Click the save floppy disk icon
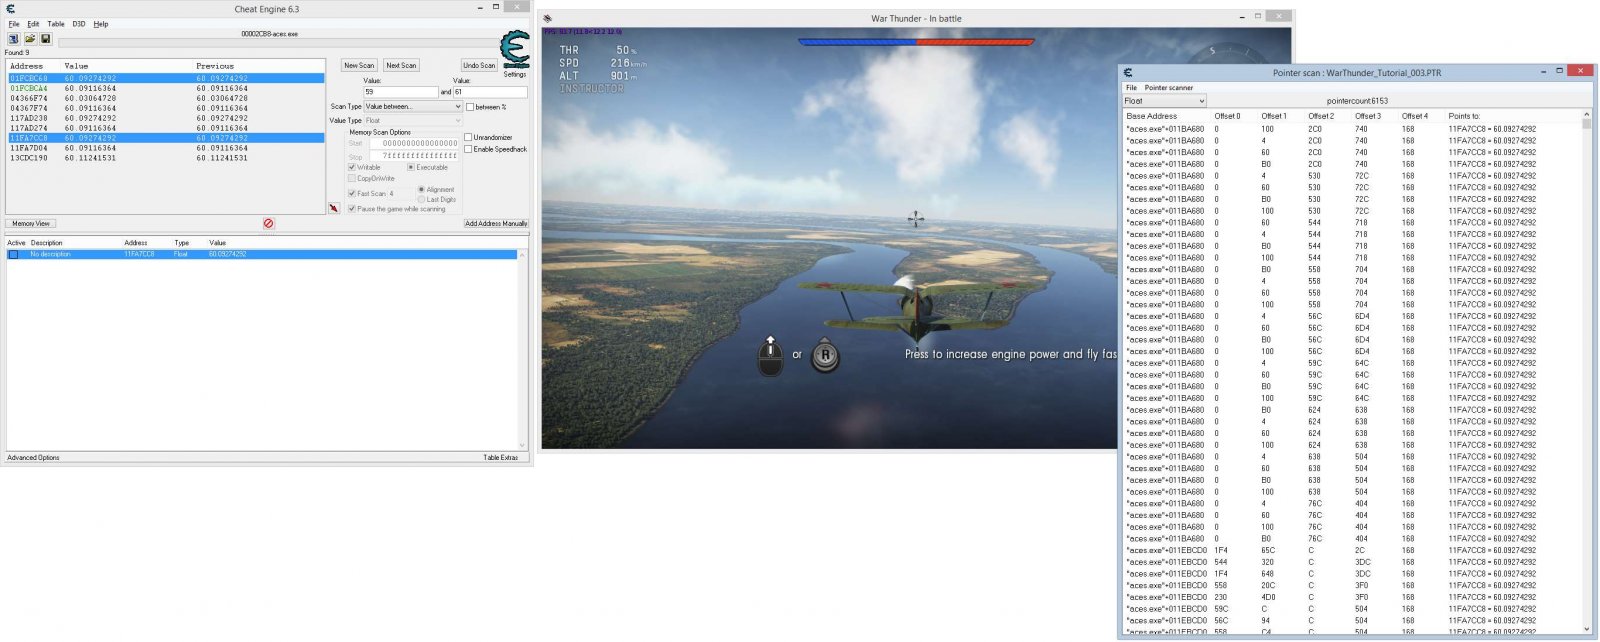The image size is (1600, 642). 45,39
